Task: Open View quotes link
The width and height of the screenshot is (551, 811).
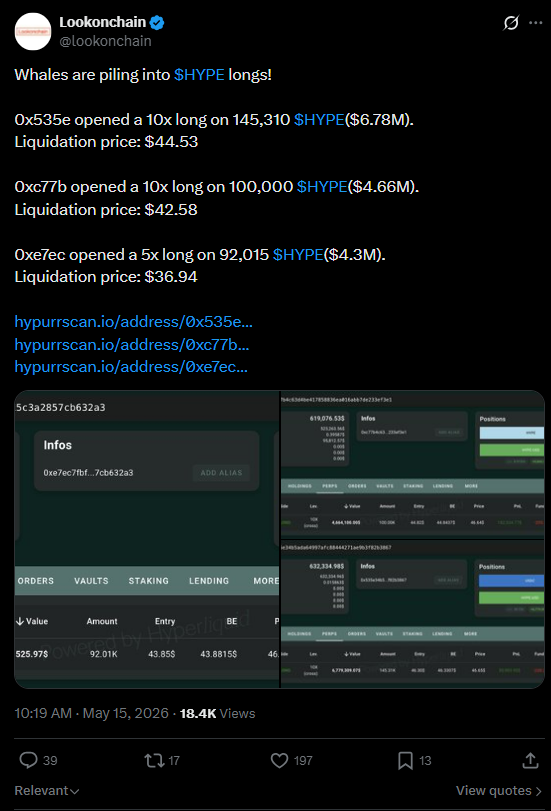Action: 499,790
